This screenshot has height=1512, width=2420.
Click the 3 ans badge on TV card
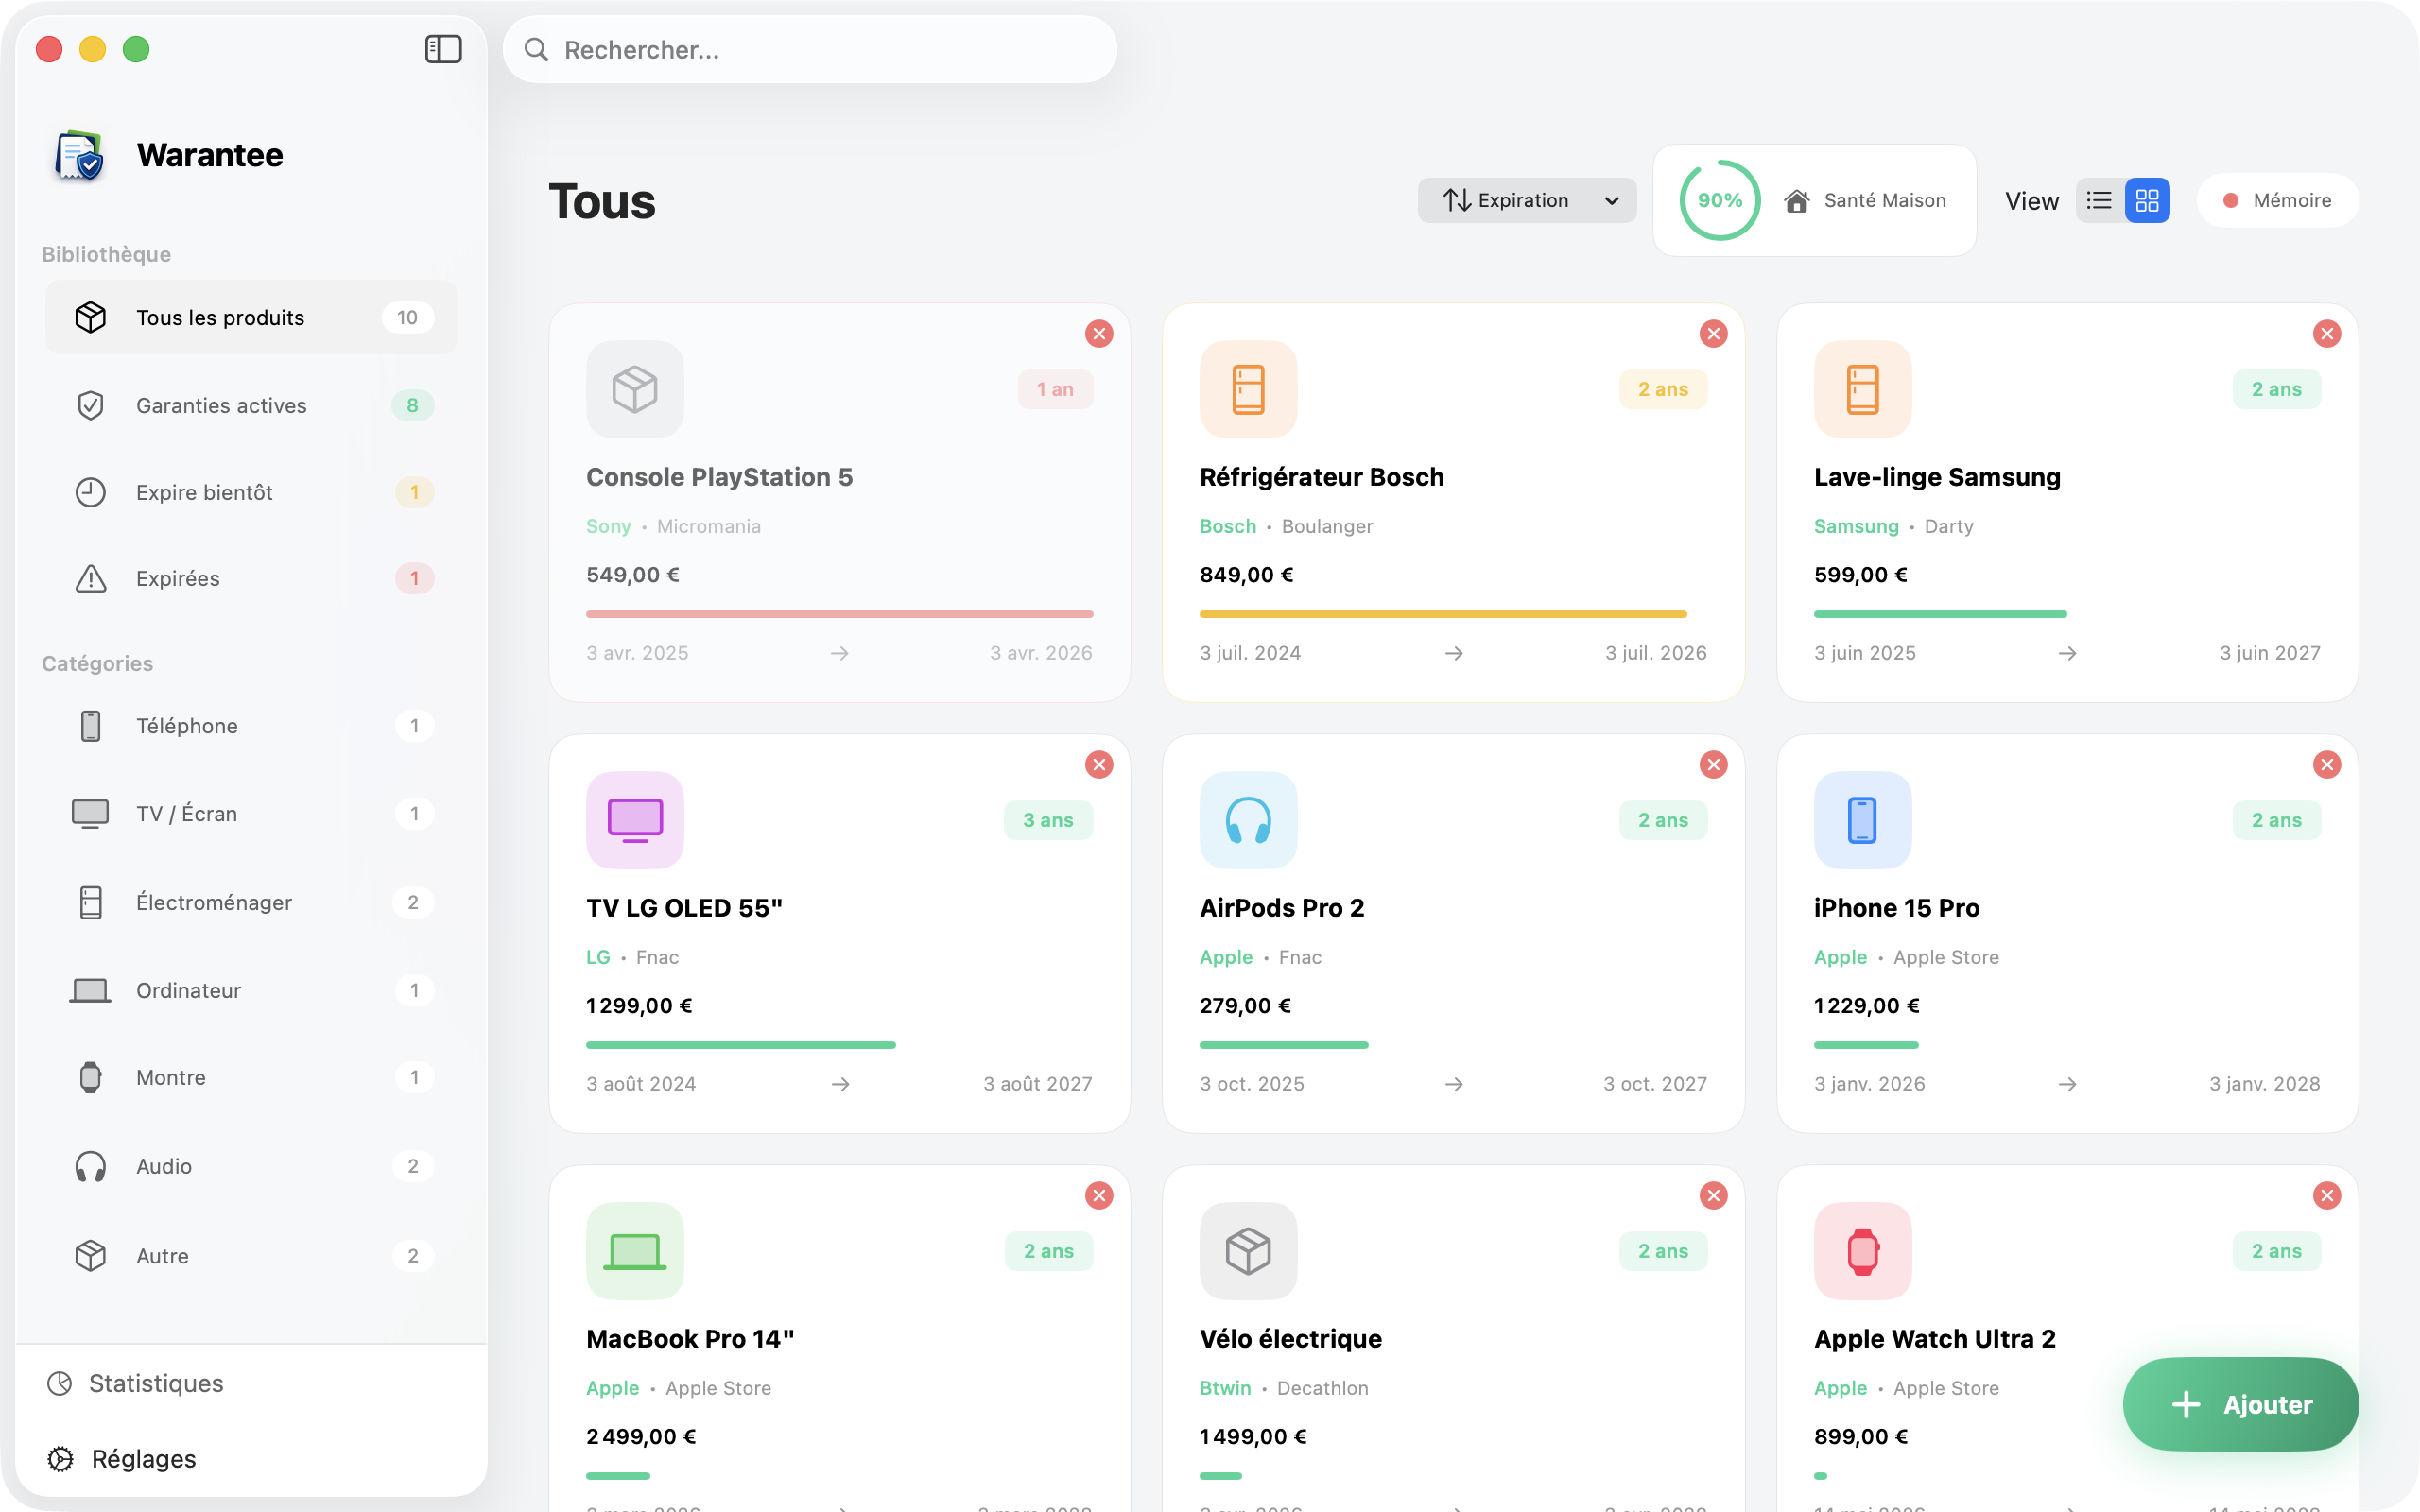click(1048, 820)
